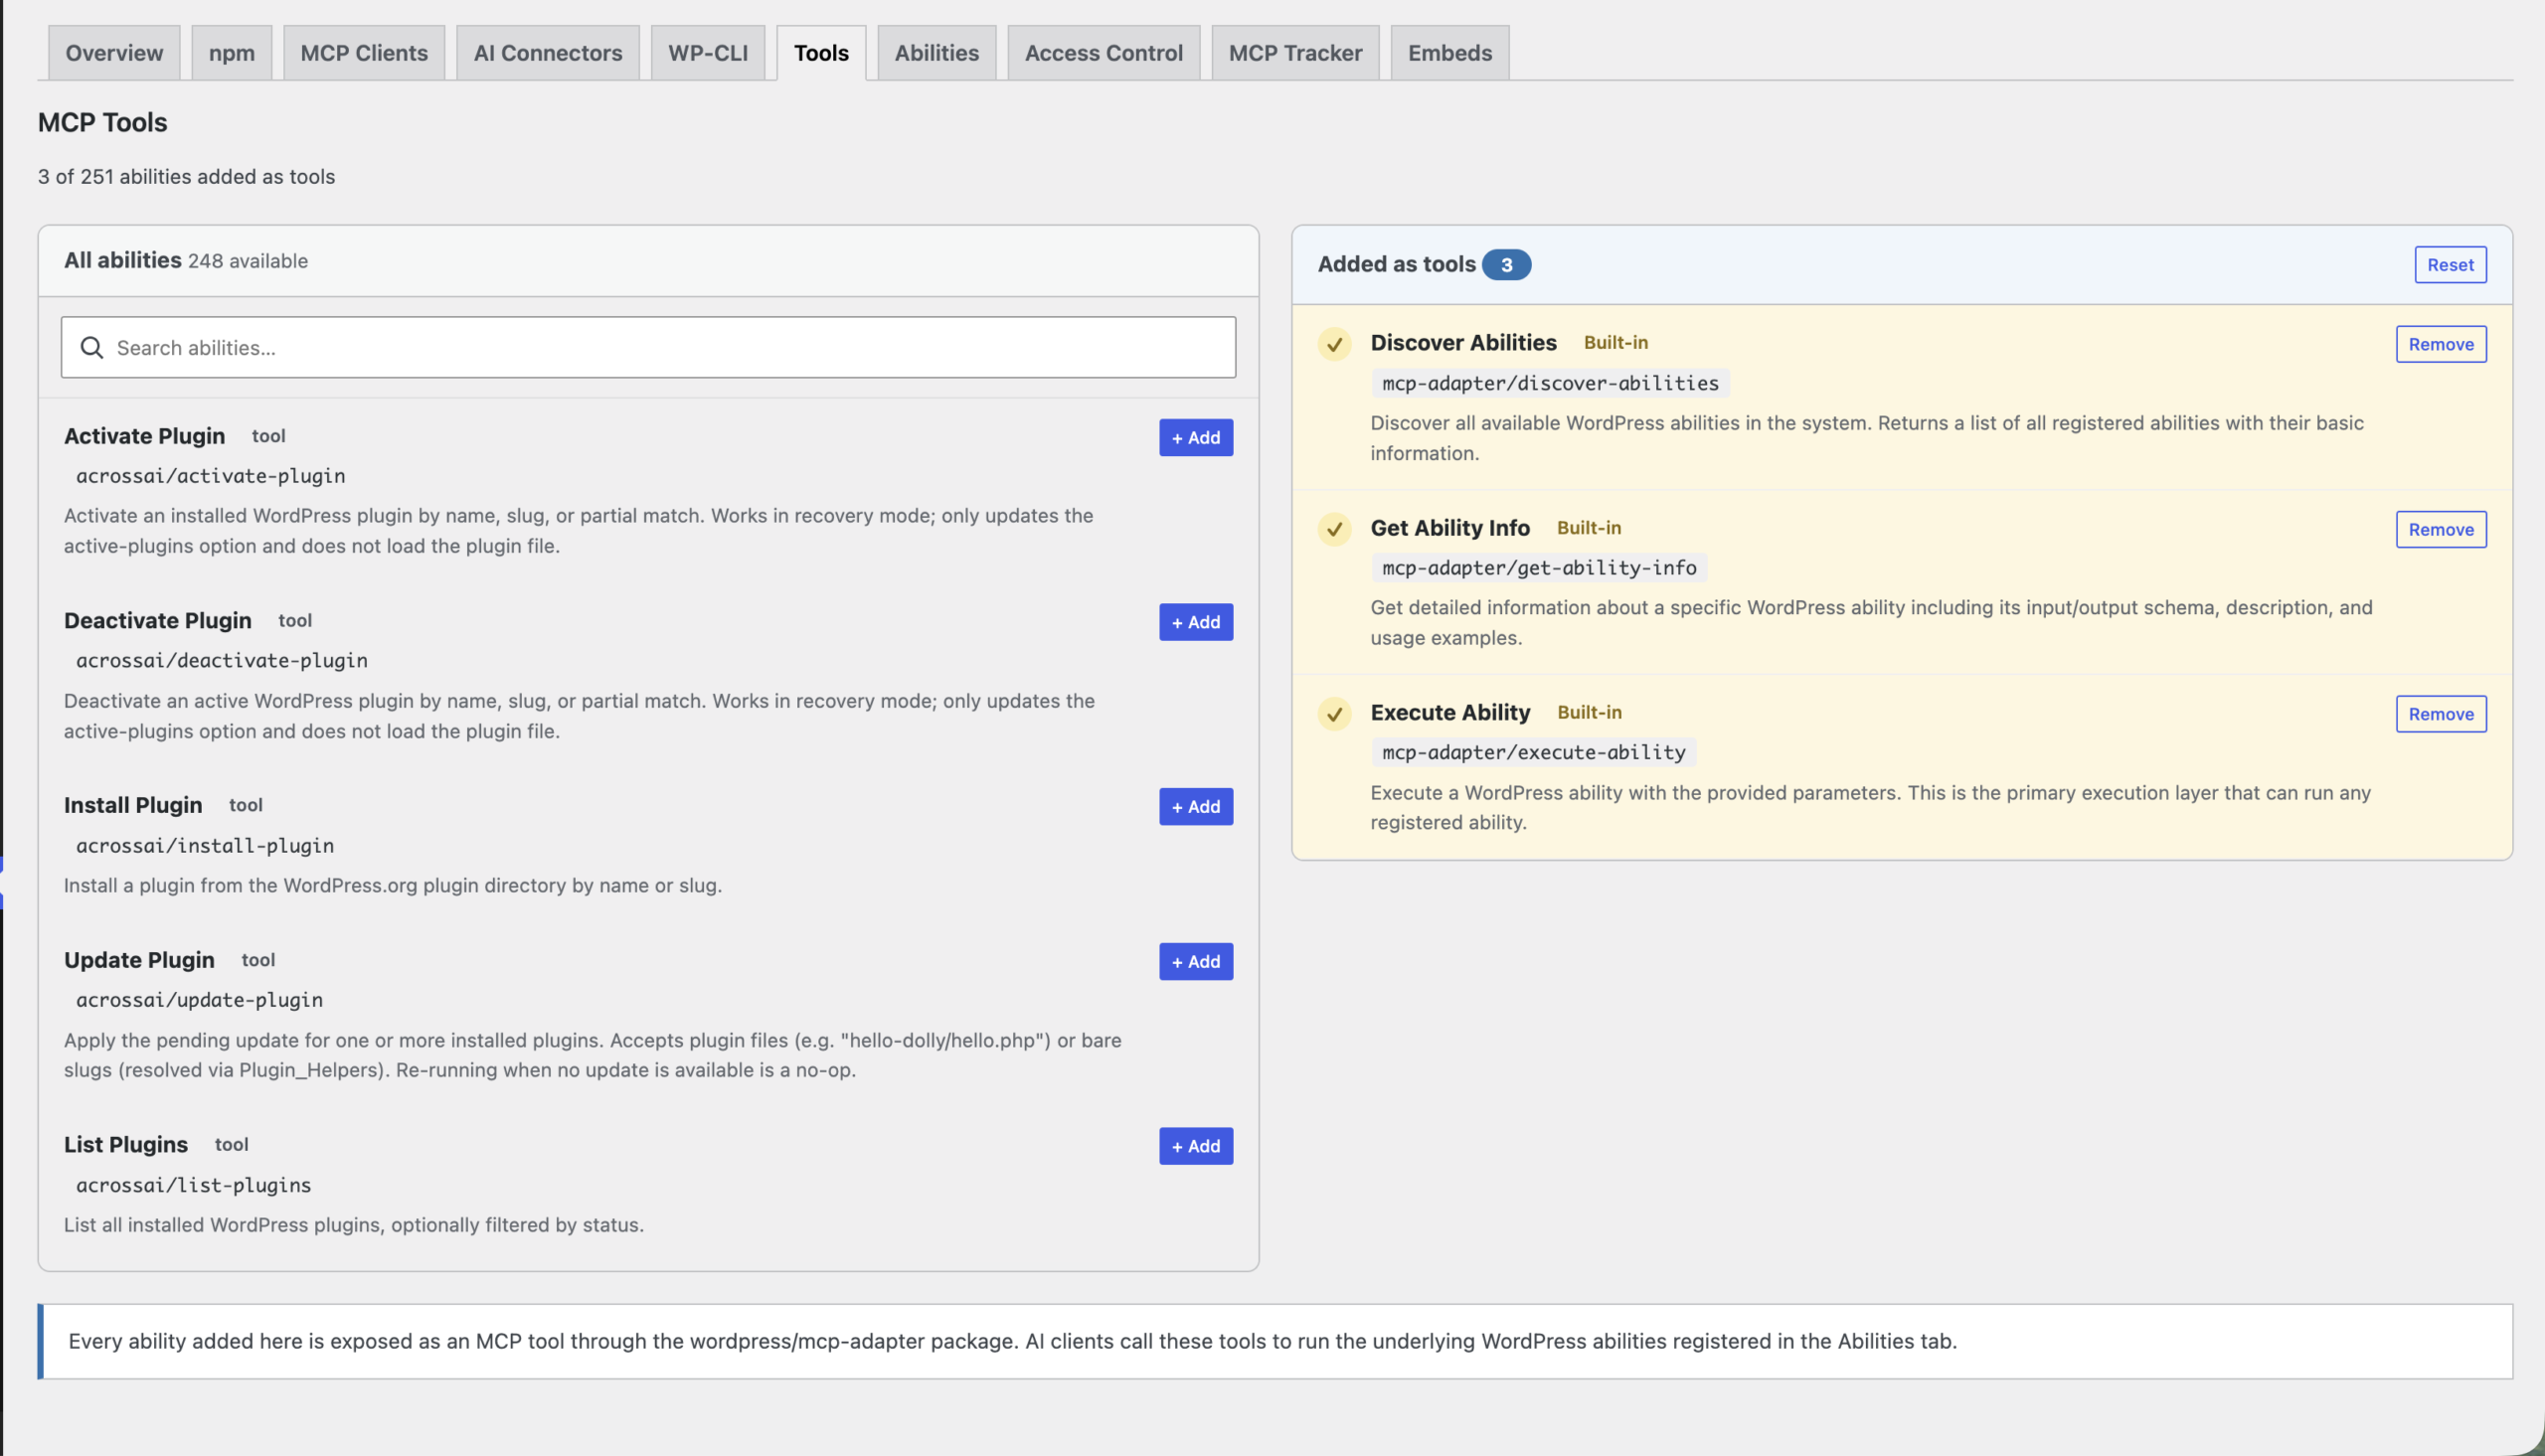The image size is (2545, 1456).
Task: Click the 'mcp-adapter/get-ability-info' slug
Action: [1539, 568]
